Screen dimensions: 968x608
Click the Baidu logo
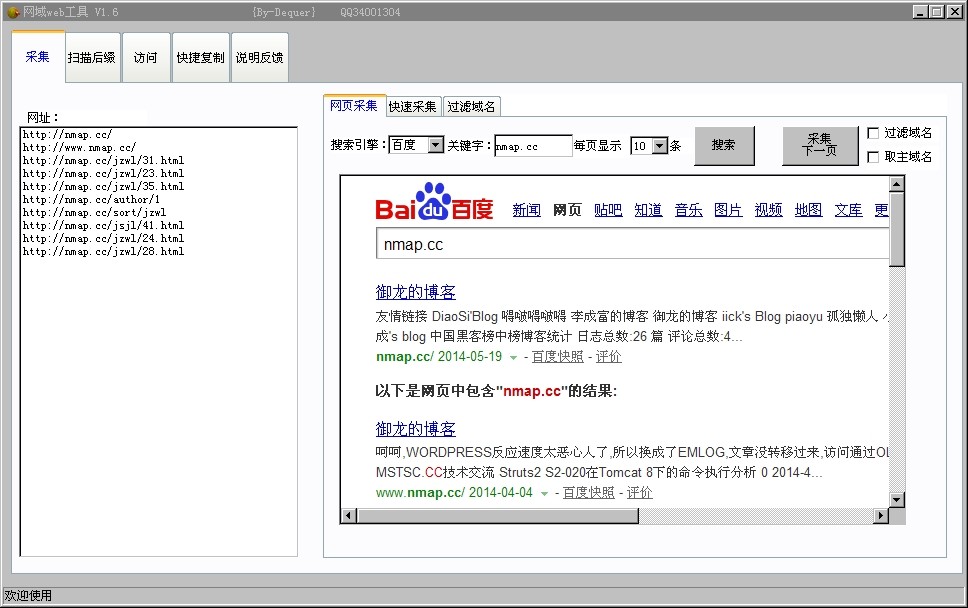pyautogui.click(x=434, y=202)
